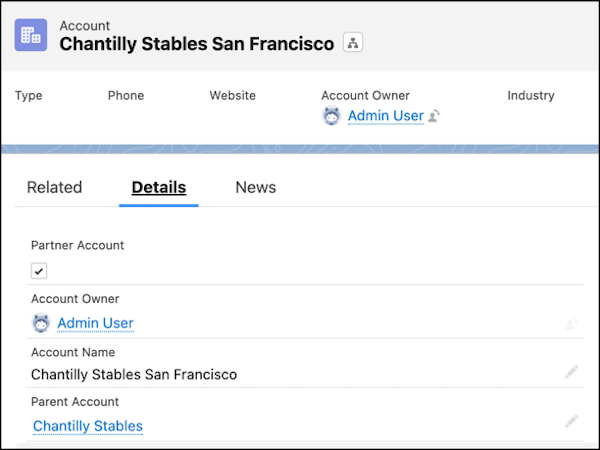Click the Phone field label in header

click(x=126, y=95)
